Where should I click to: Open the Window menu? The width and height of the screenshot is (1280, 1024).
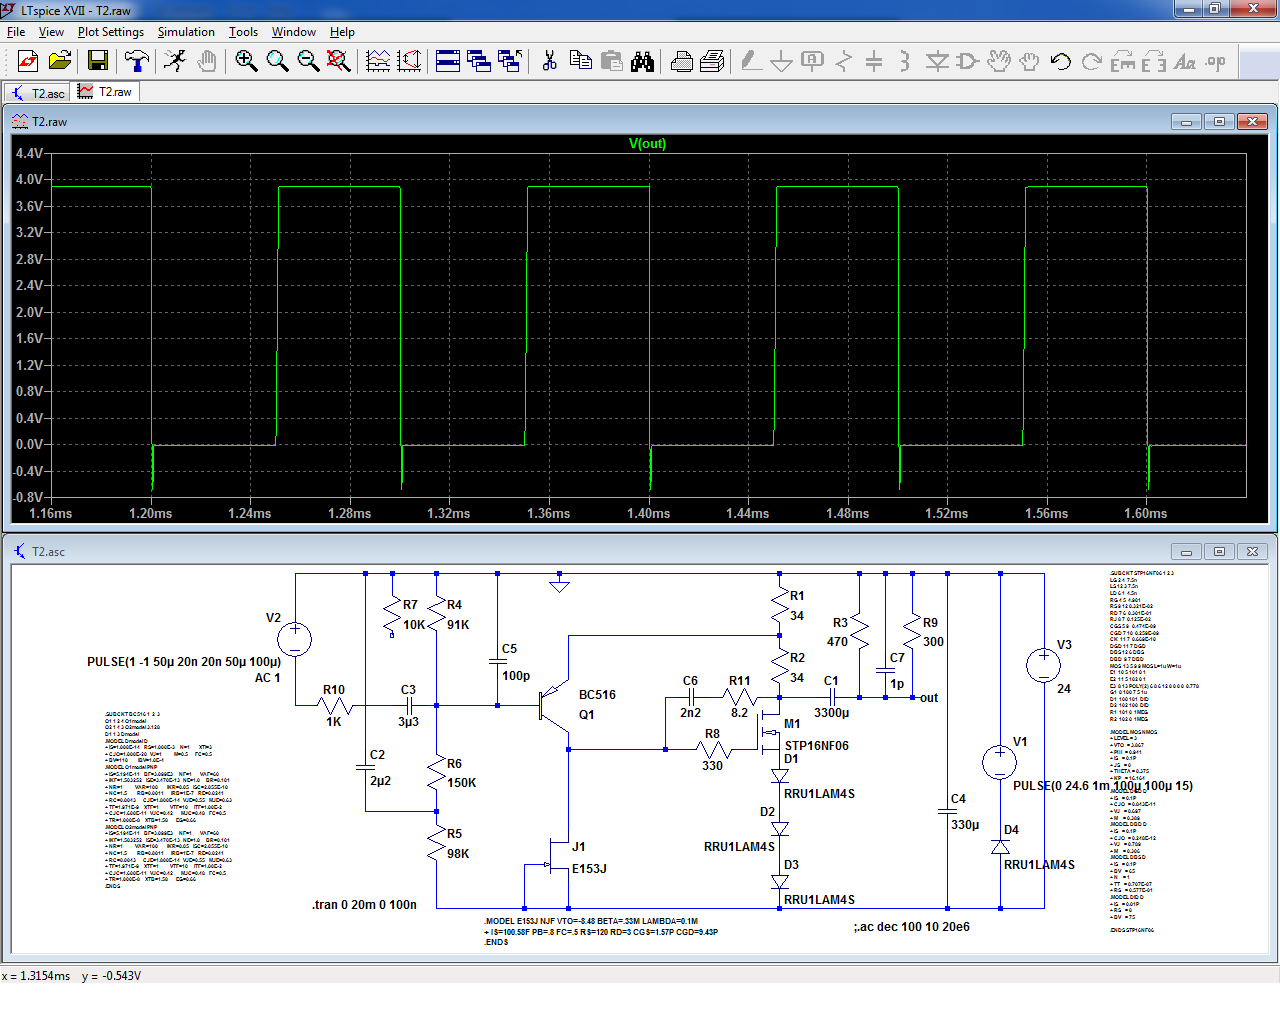pyautogui.click(x=294, y=32)
